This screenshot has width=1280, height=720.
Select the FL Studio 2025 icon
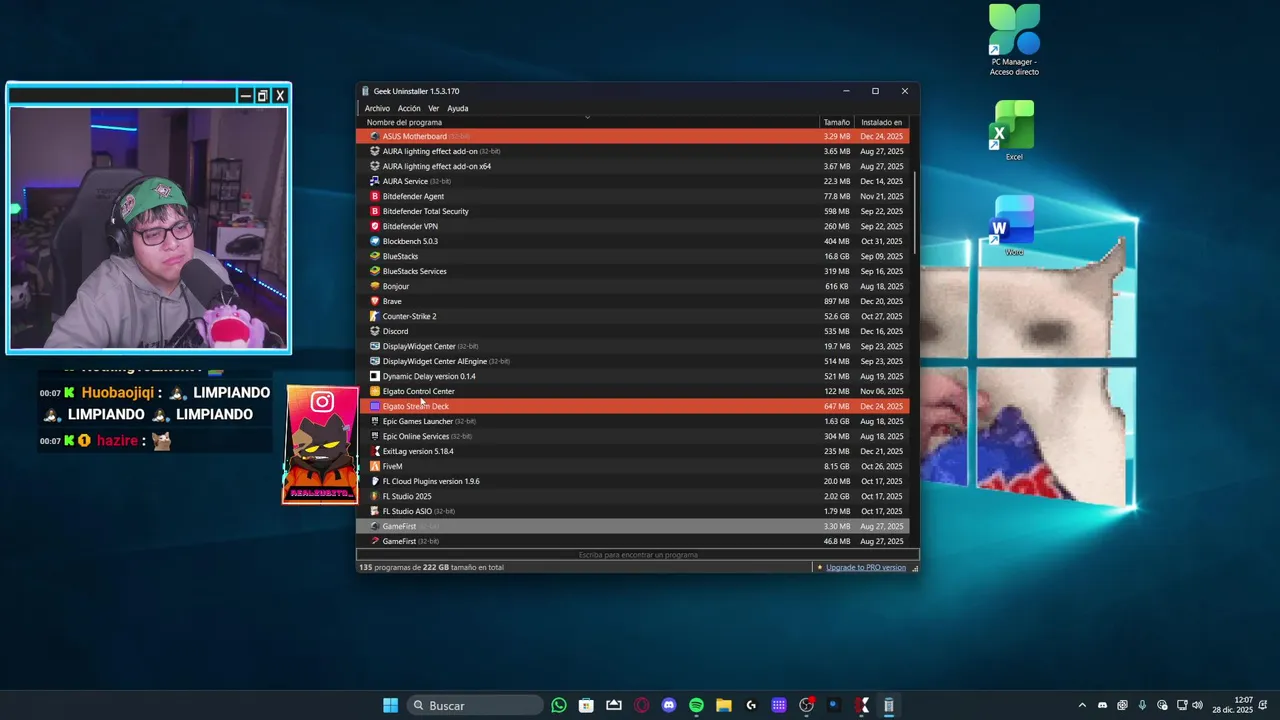[375, 496]
